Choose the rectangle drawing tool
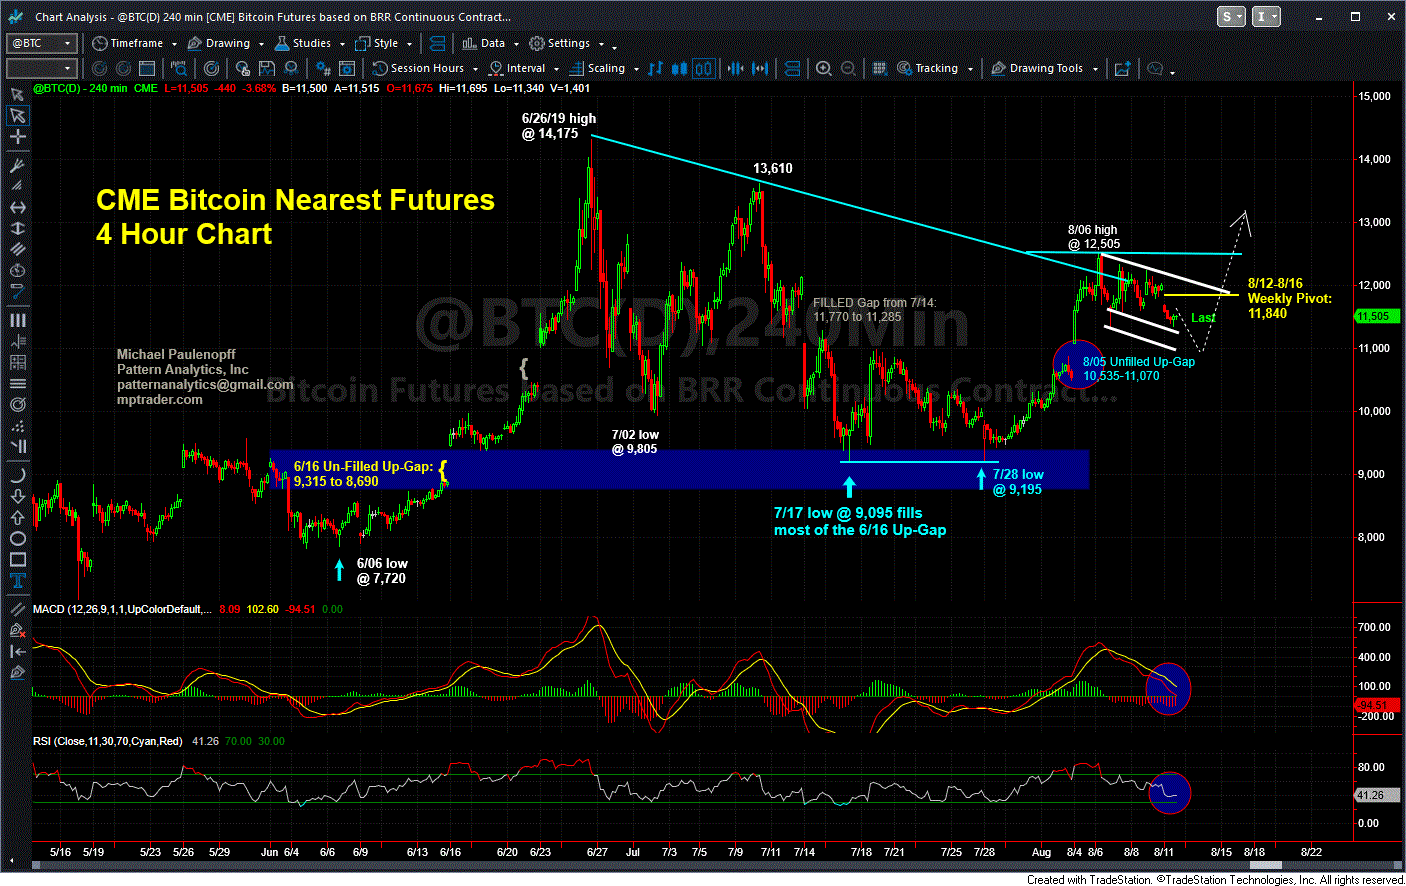This screenshot has height=886, width=1406. tap(17, 559)
